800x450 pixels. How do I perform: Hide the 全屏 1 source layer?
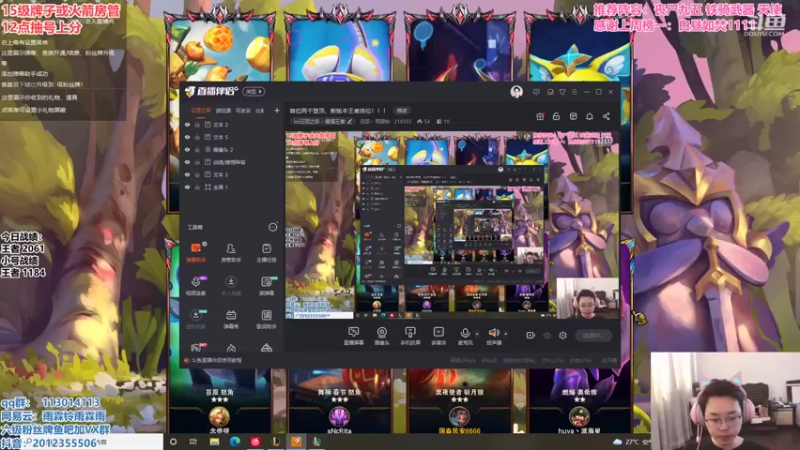(x=187, y=187)
